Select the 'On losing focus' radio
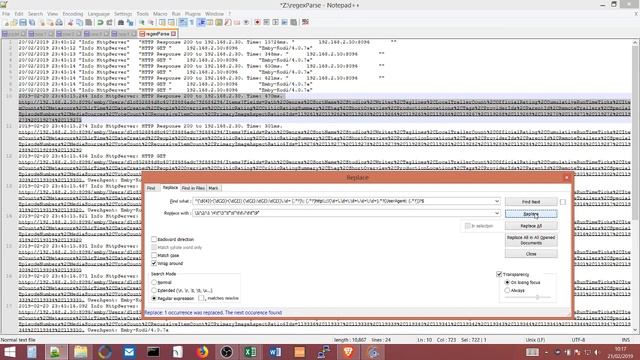This screenshot has width=640, height=360. (507, 282)
